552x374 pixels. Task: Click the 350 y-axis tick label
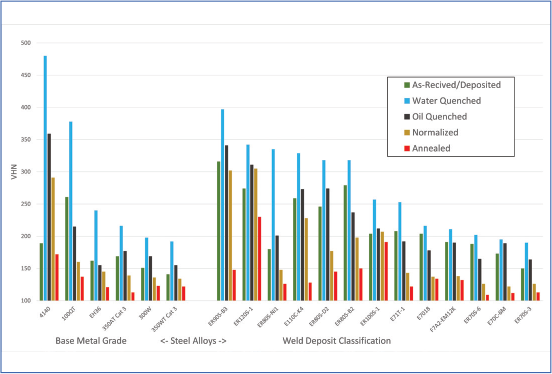[26, 140]
